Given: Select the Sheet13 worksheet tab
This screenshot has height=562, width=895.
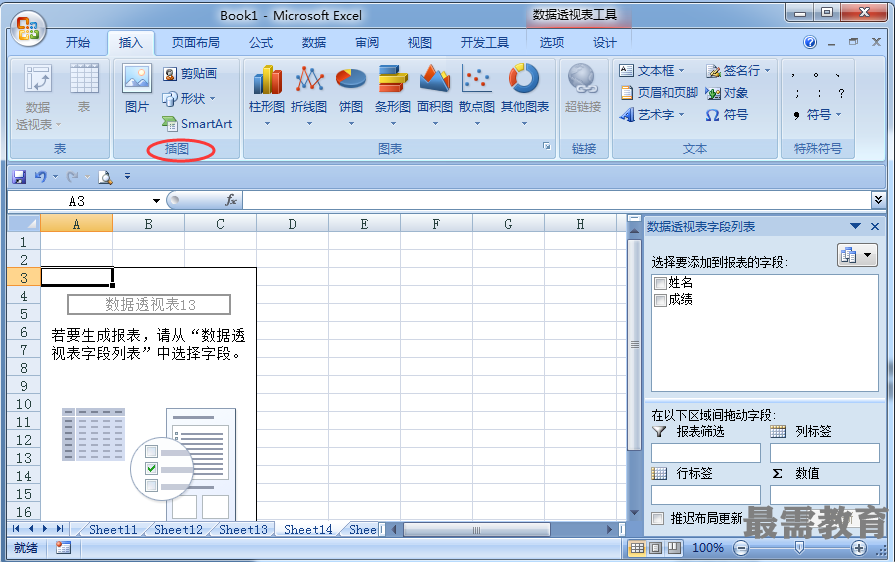Looking at the screenshot, I should [x=243, y=529].
